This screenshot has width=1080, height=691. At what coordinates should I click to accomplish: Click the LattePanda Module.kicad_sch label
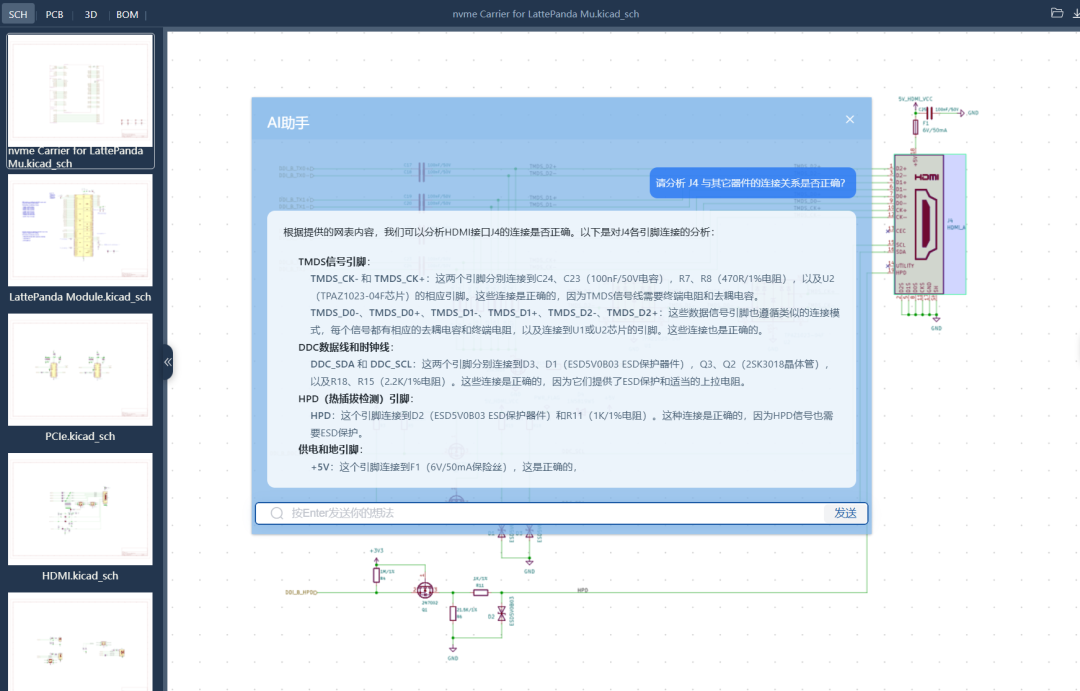pyautogui.click(x=80, y=297)
